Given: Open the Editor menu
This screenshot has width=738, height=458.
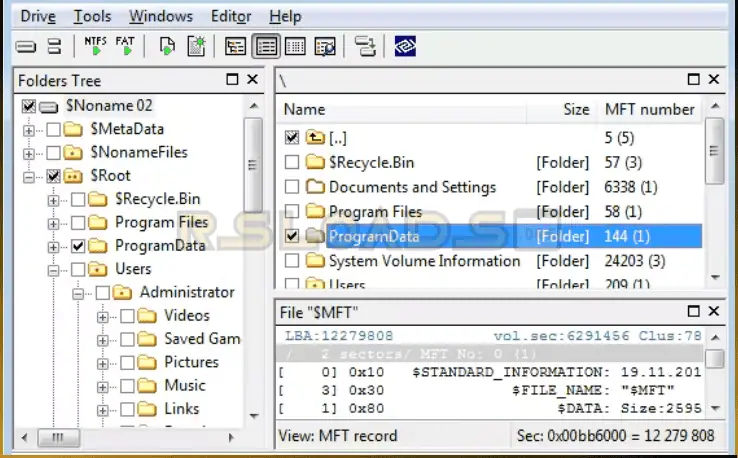Looking at the screenshot, I should (231, 17).
